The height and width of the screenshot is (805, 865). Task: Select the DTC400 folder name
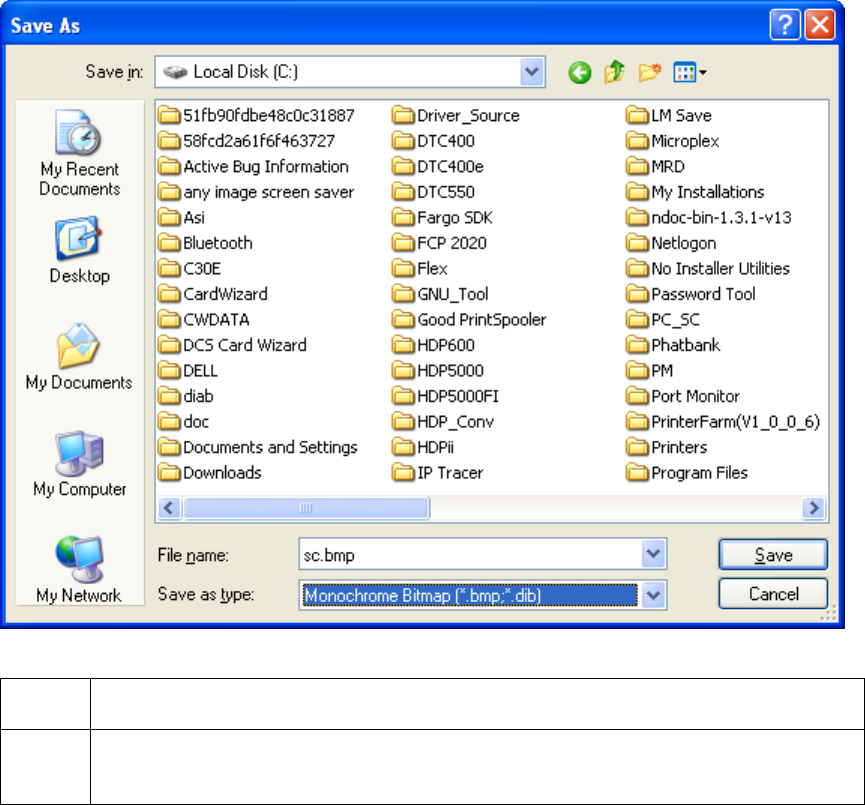tap(446, 141)
